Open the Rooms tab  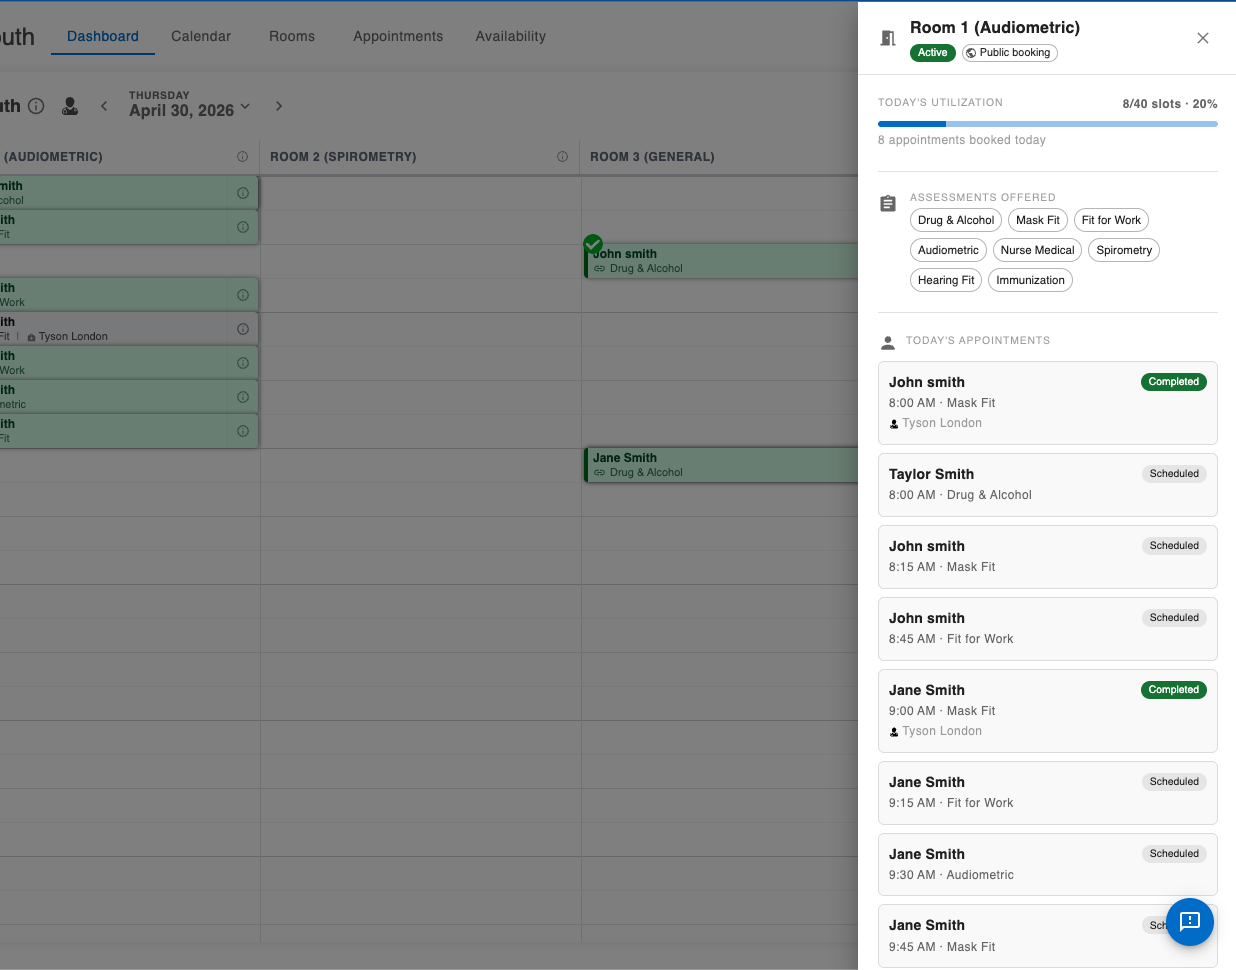[x=292, y=36]
